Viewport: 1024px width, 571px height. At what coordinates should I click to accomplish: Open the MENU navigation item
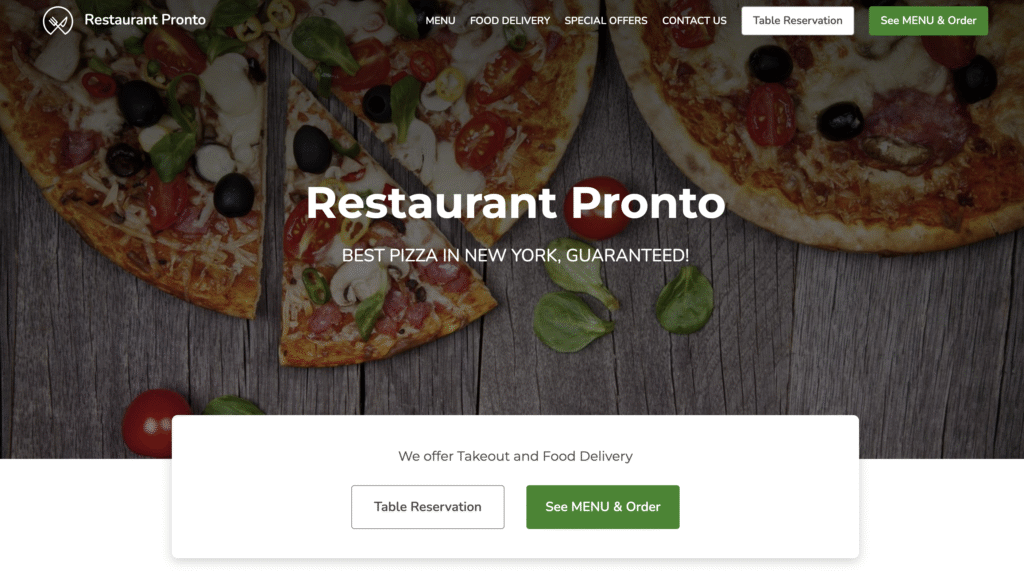[440, 21]
